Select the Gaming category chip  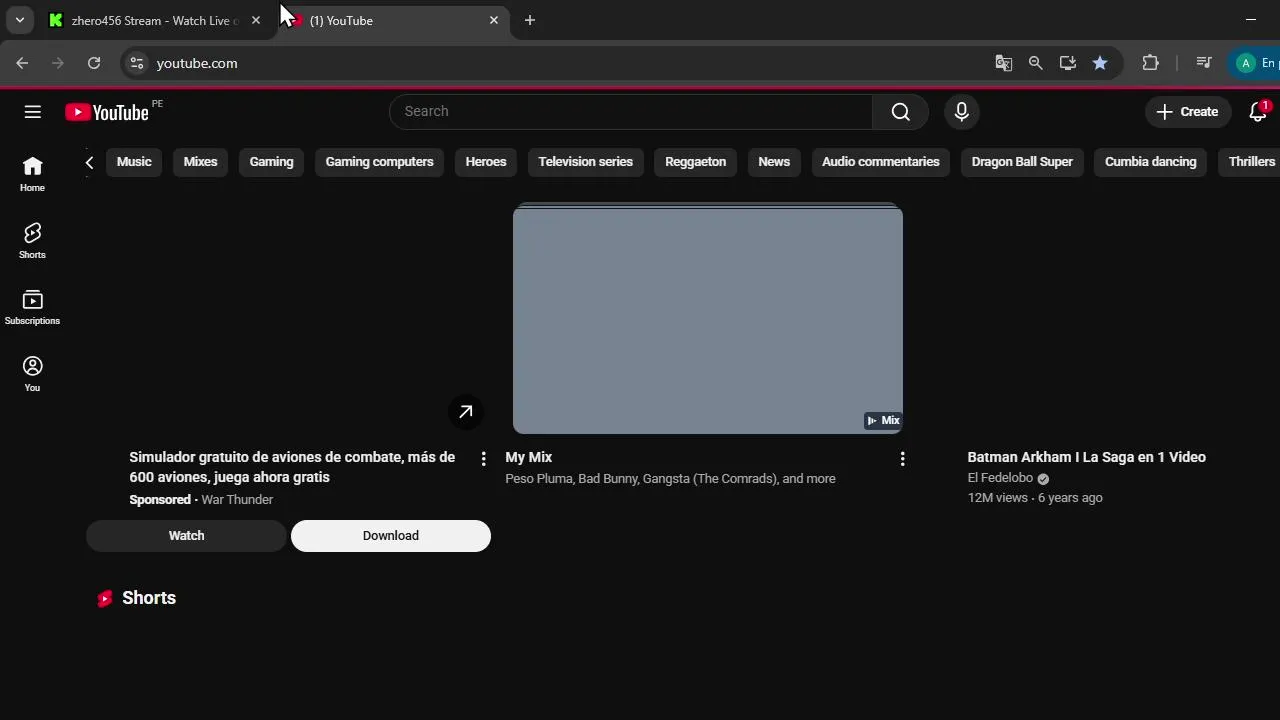click(272, 162)
